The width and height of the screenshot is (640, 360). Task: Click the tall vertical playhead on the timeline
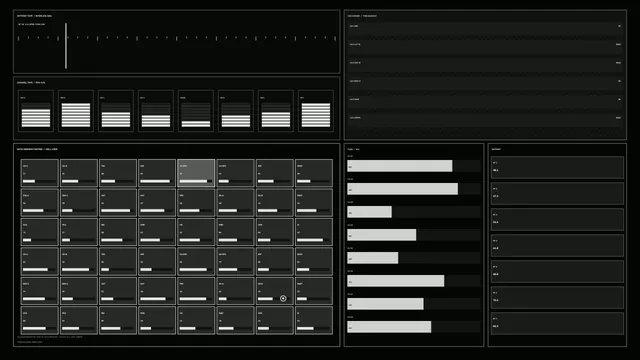coord(66,46)
